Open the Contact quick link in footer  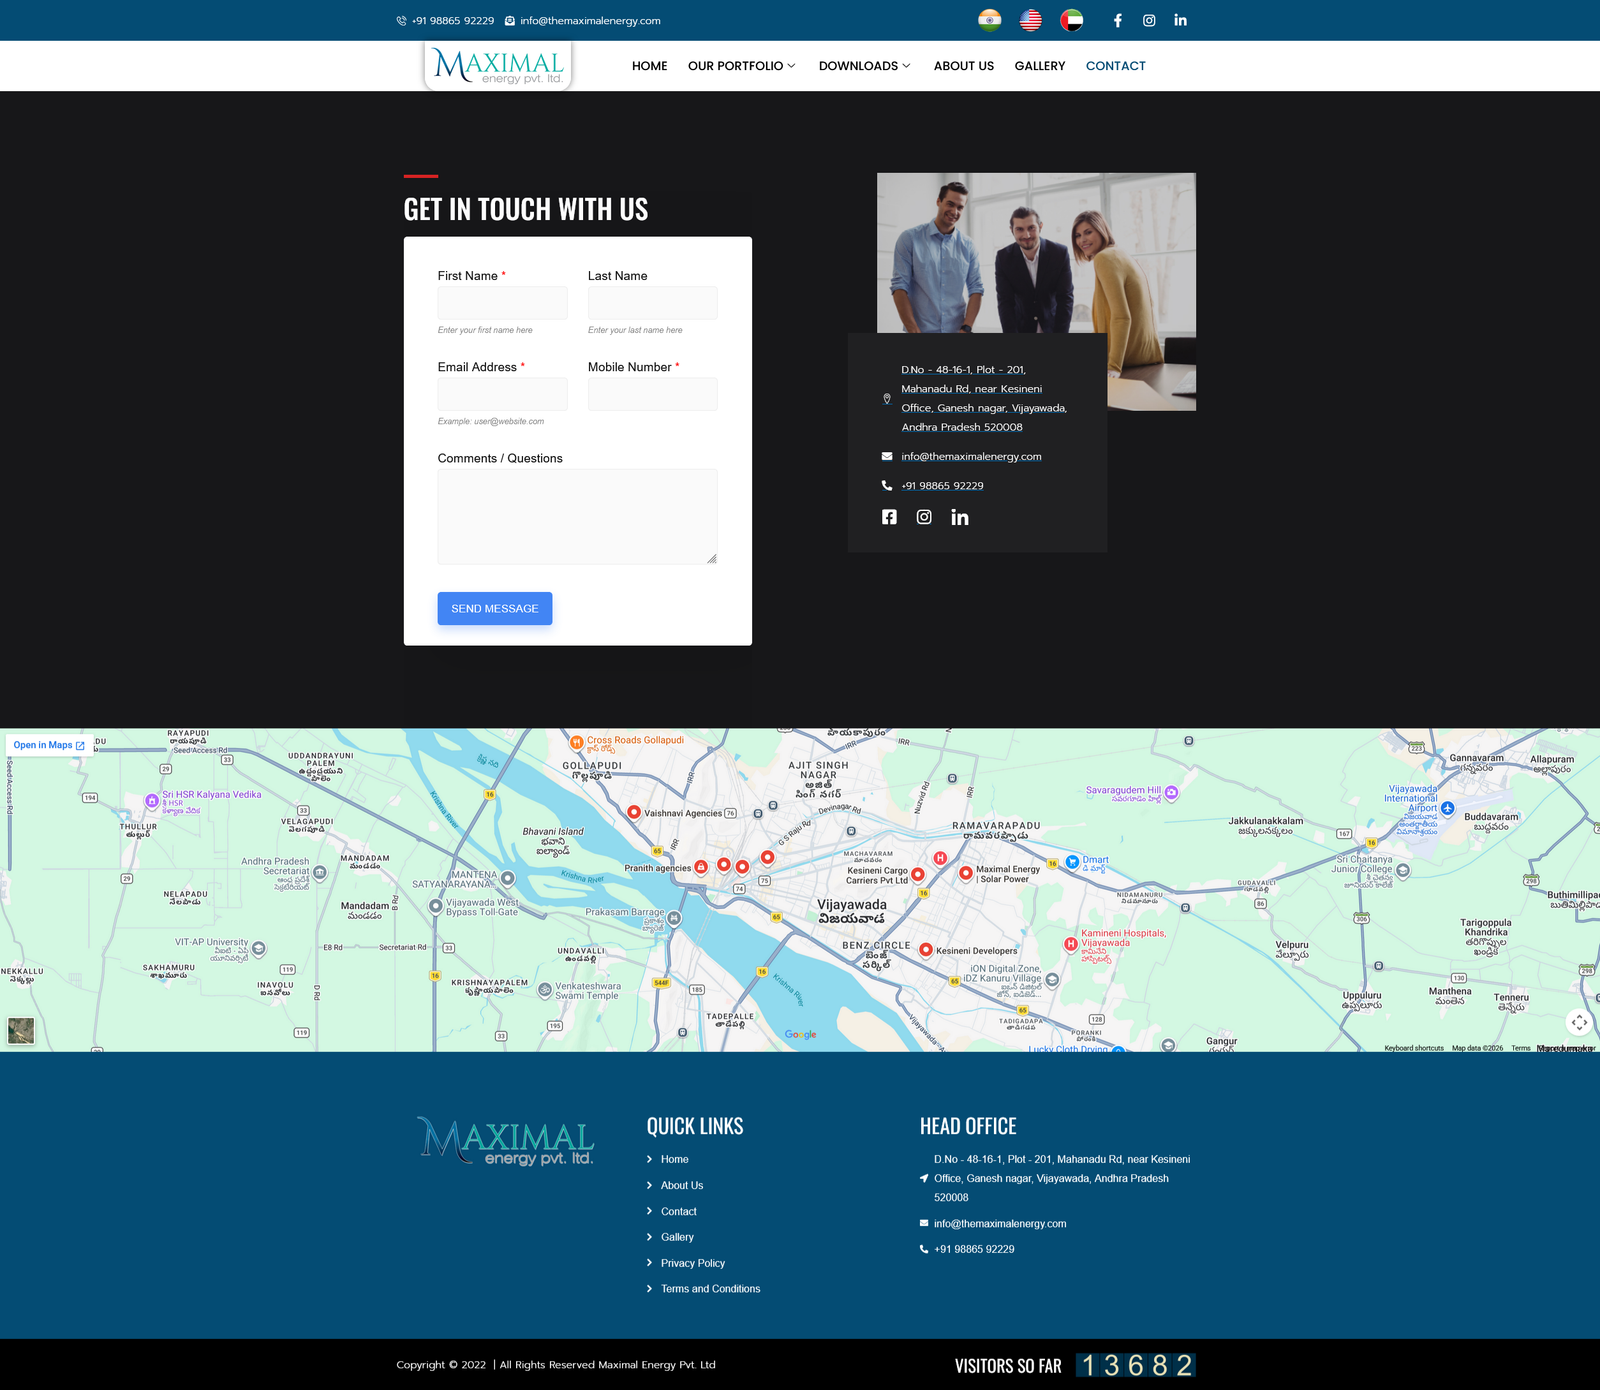(x=679, y=1211)
